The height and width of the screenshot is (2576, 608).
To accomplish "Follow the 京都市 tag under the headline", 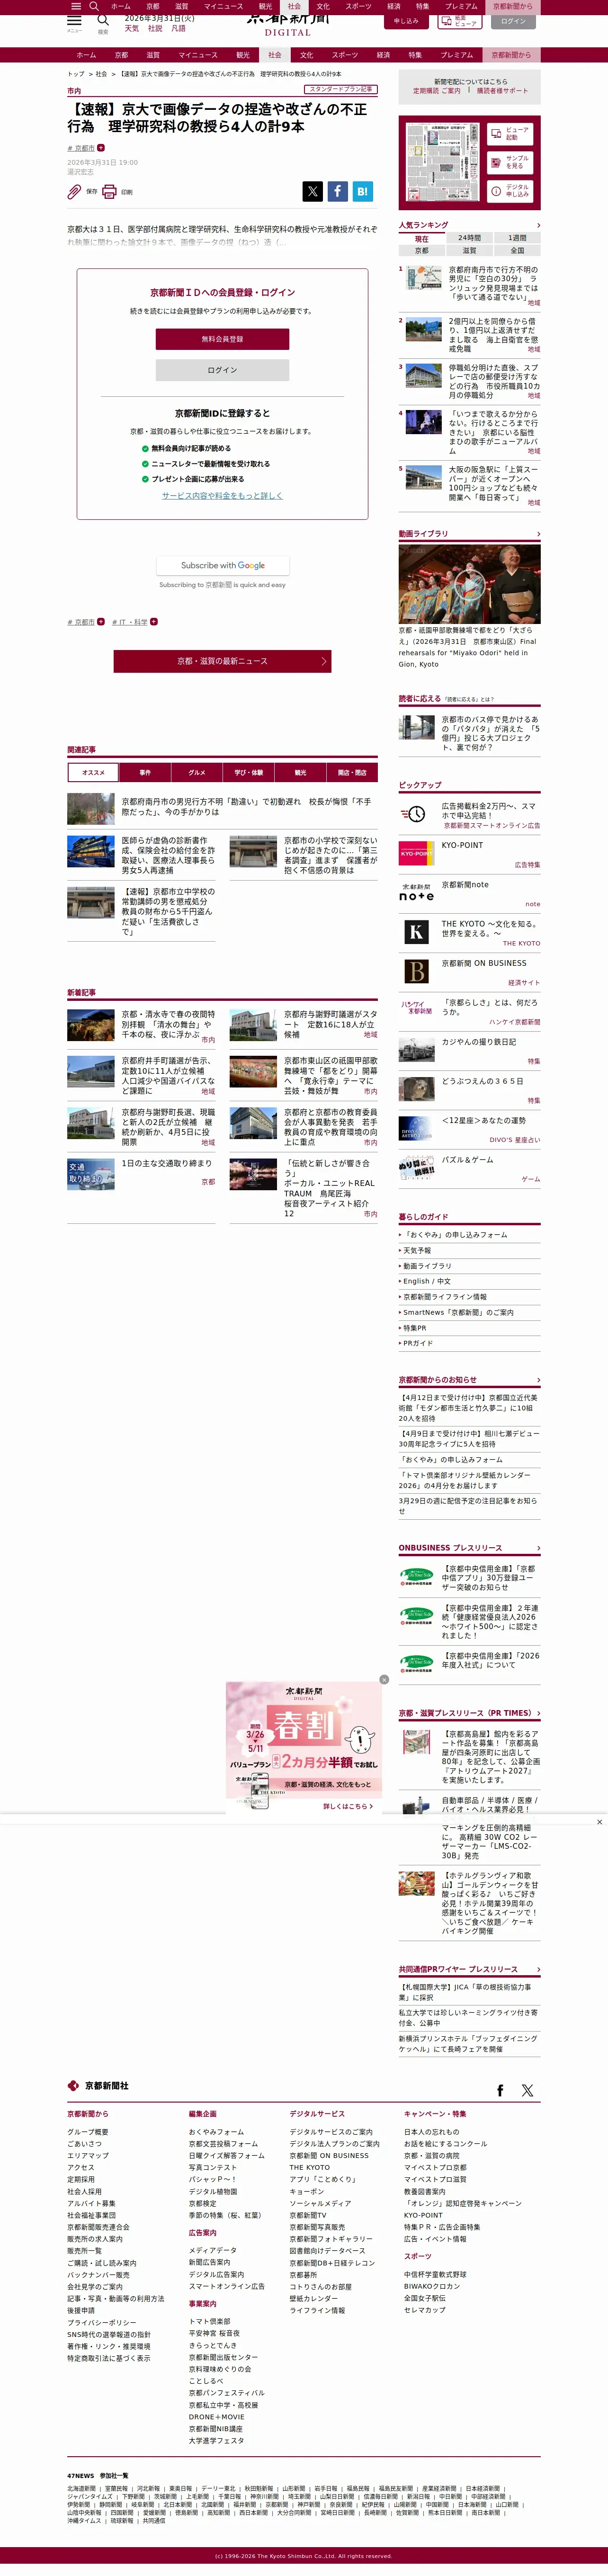I will point(101,148).
